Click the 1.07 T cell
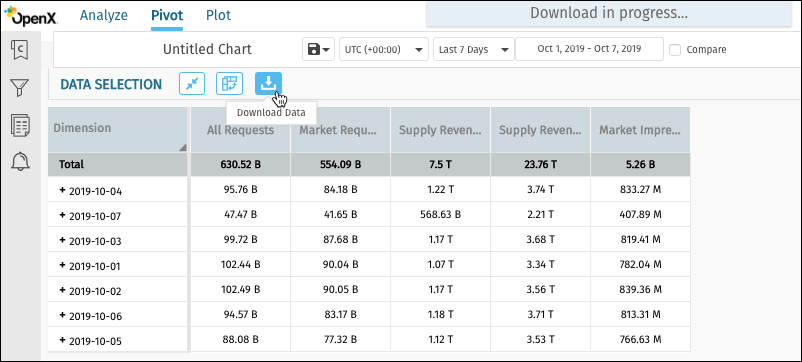 click(x=440, y=264)
